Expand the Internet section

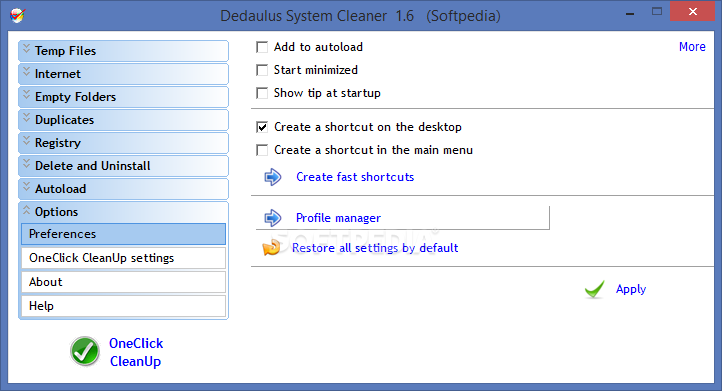[123, 74]
